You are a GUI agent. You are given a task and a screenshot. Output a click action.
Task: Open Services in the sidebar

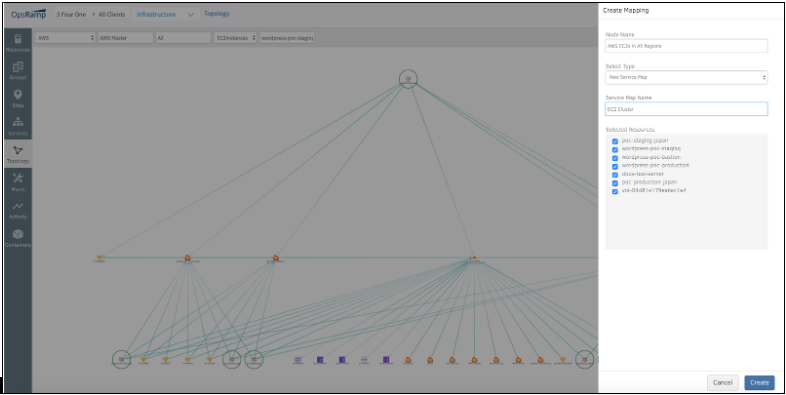pyautogui.click(x=18, y=126)
